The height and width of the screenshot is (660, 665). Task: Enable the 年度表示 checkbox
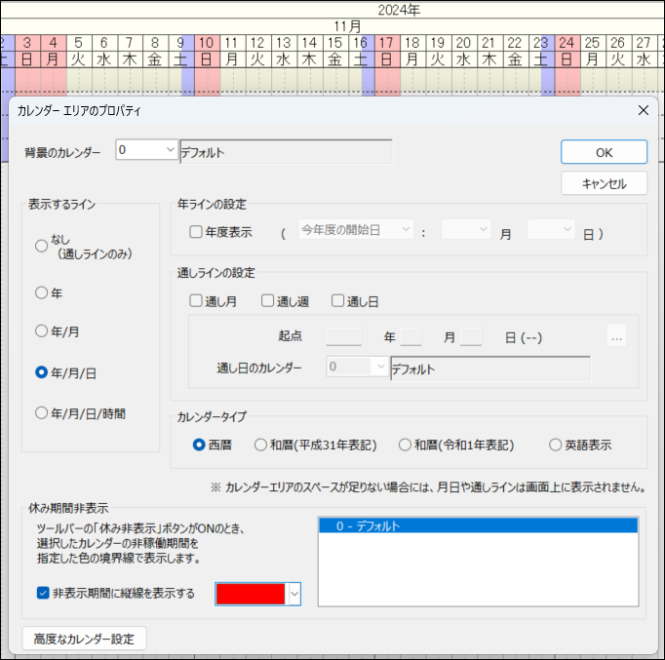197,231
